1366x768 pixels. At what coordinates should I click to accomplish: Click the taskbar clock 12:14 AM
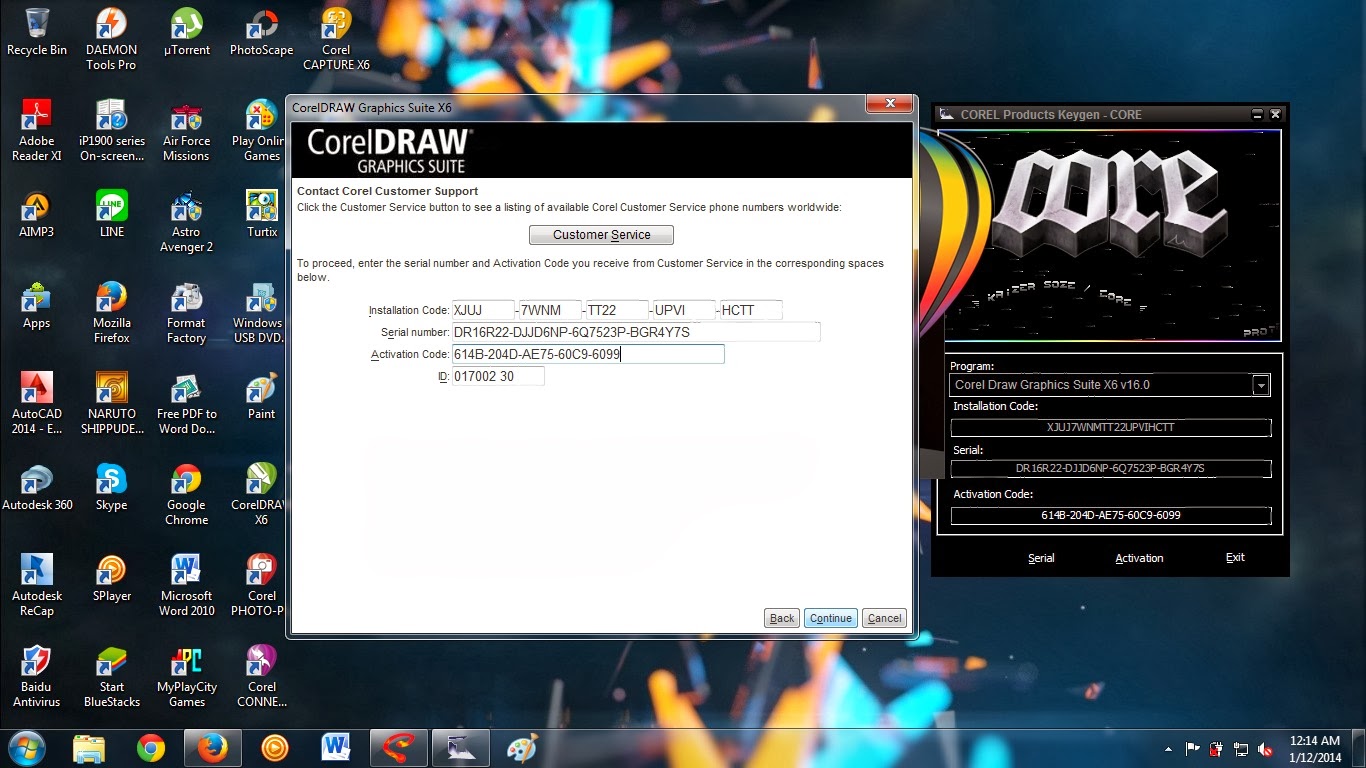pos(1315,749)
